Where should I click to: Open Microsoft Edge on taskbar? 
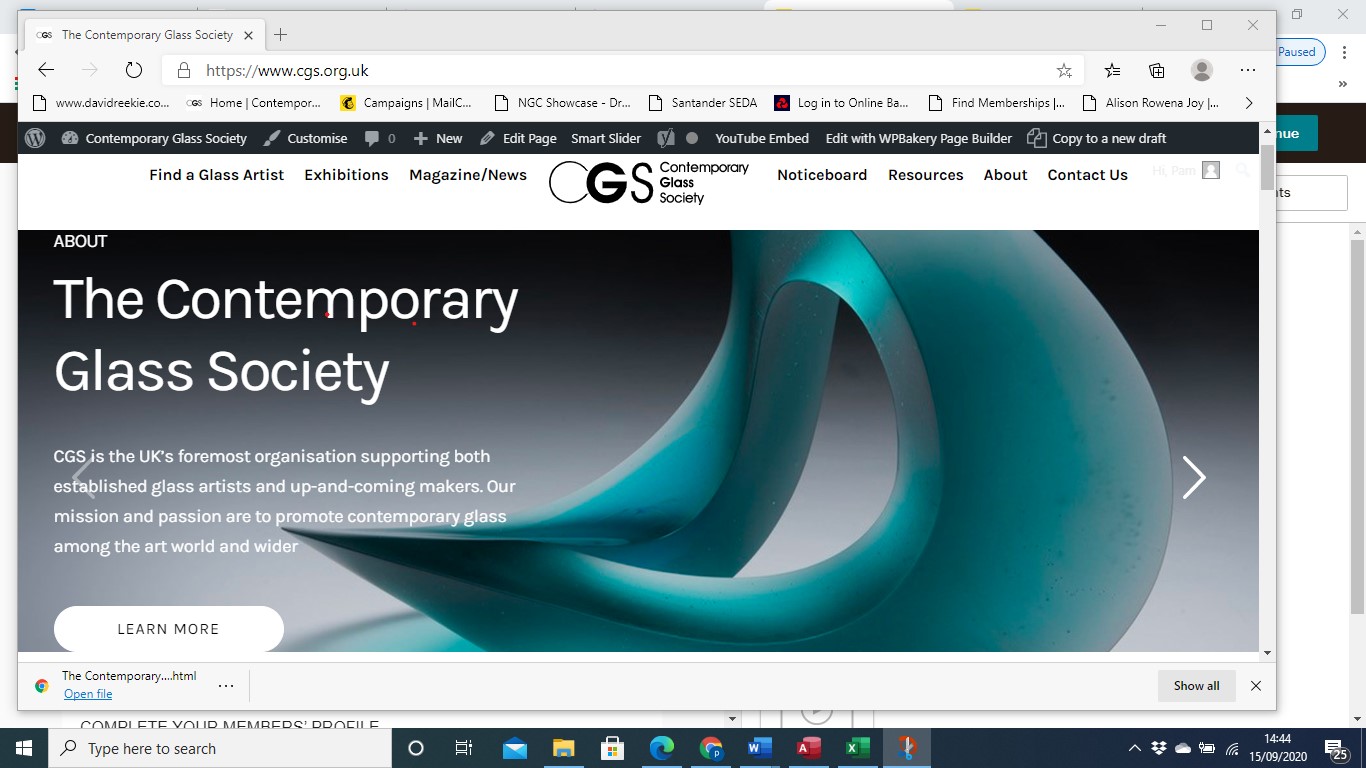tap(661, 748)
